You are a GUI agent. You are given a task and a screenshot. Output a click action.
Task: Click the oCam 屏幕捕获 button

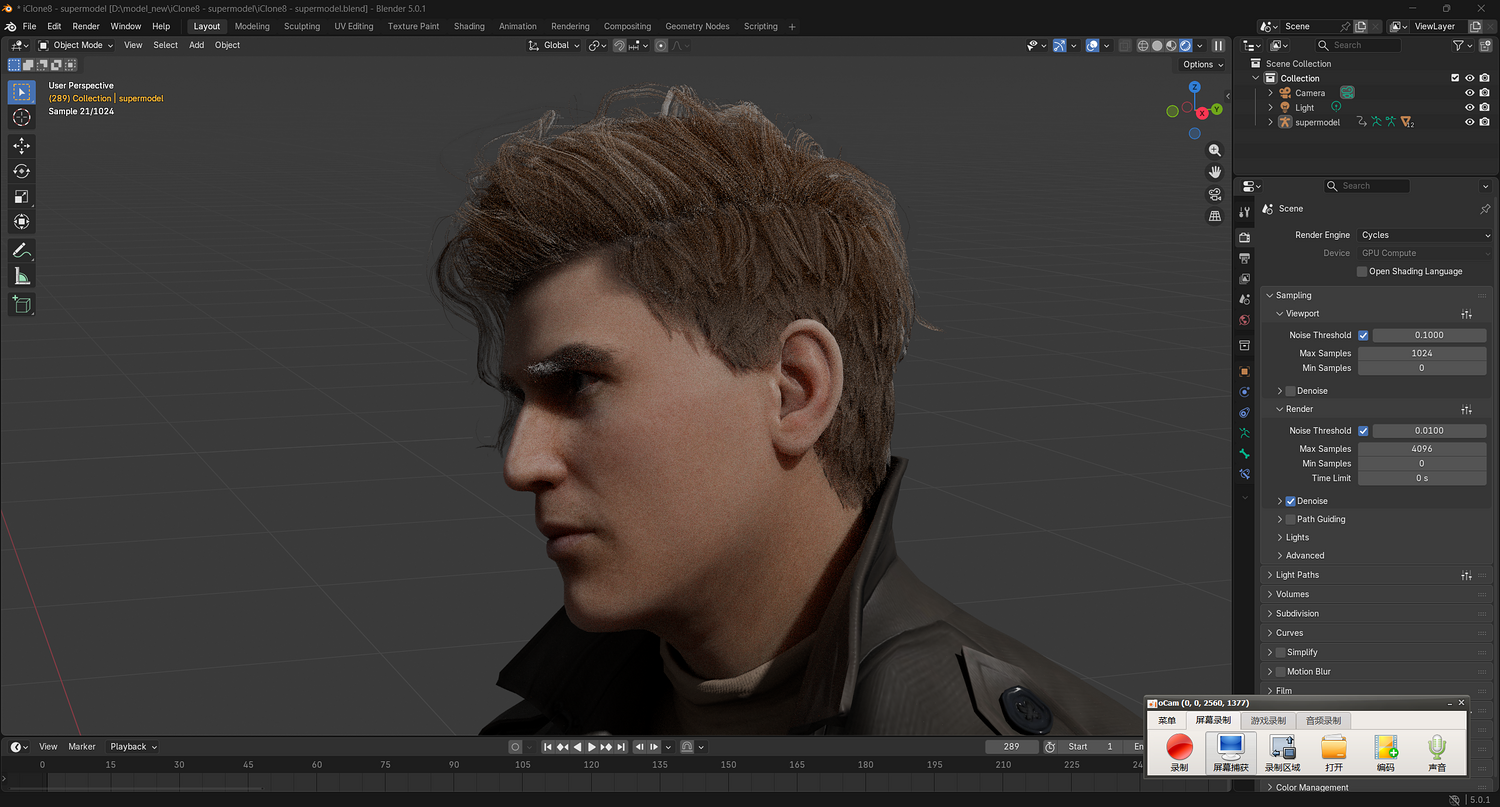click(x=1230, y=753)
